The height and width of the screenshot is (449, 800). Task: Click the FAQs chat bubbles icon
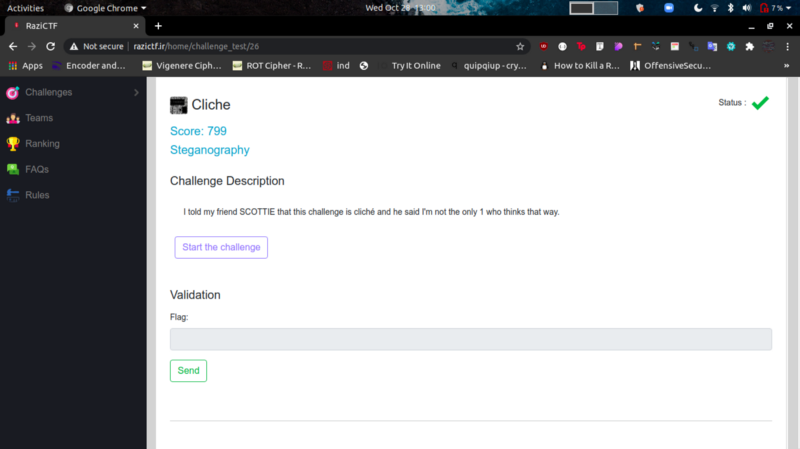(13, 169)
